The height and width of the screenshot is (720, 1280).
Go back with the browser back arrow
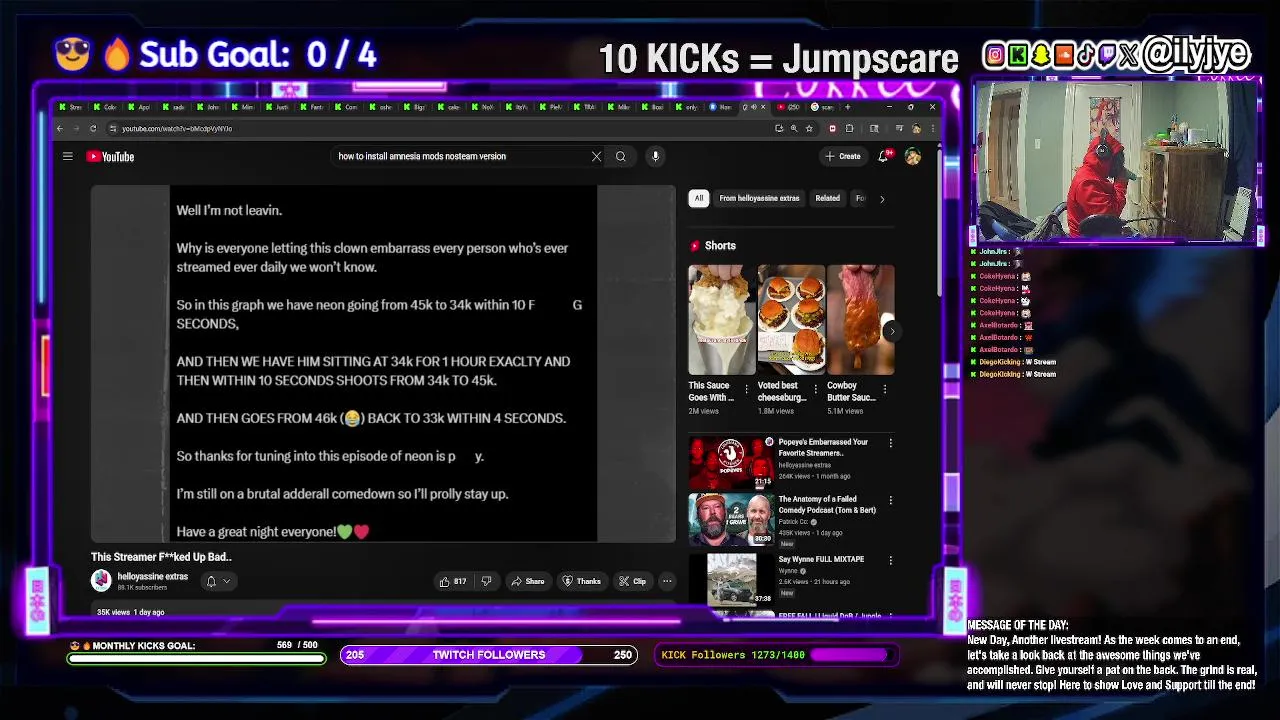pyautogui.click(x=60, y=128)
